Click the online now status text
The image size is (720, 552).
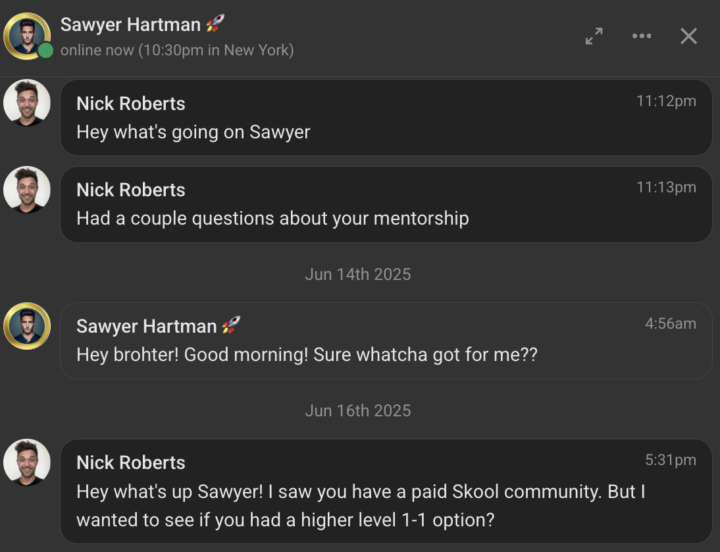[x=176, y=50]
